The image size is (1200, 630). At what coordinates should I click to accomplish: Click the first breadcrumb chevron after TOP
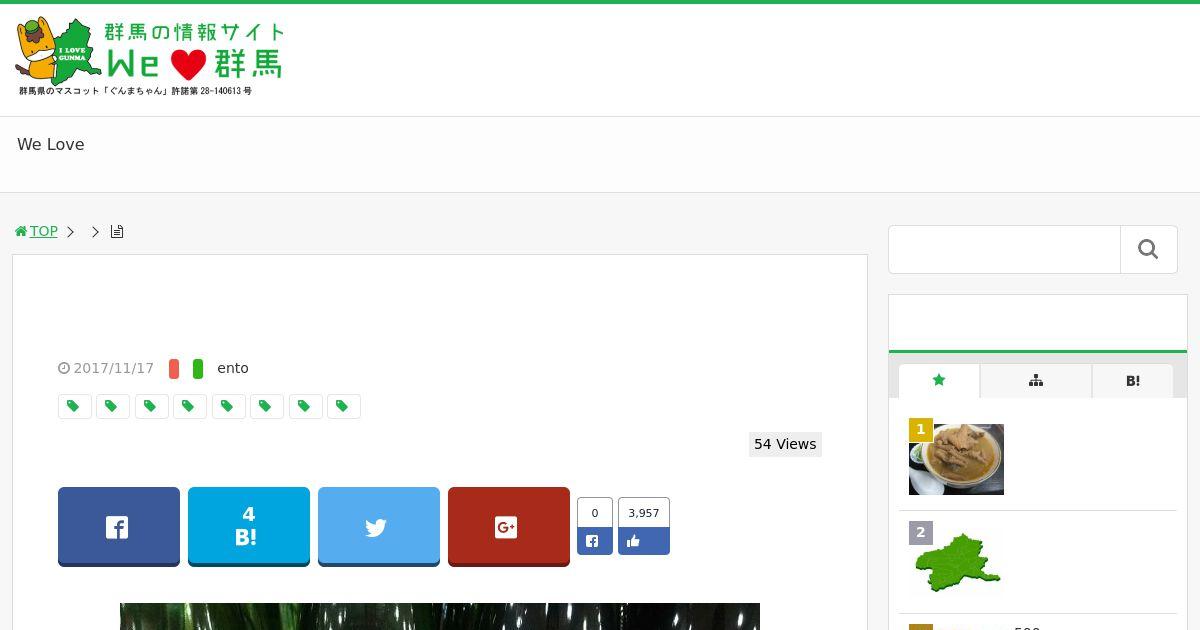[71, 232]
